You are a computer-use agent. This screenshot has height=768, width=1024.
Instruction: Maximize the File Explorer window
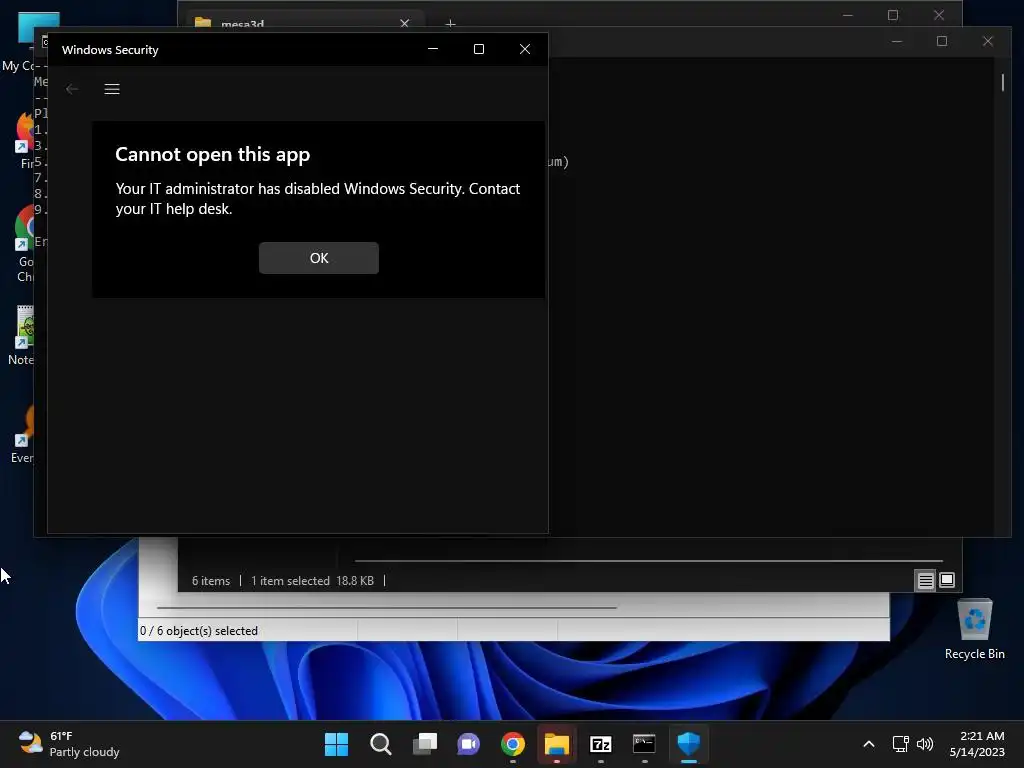point(893,14)
